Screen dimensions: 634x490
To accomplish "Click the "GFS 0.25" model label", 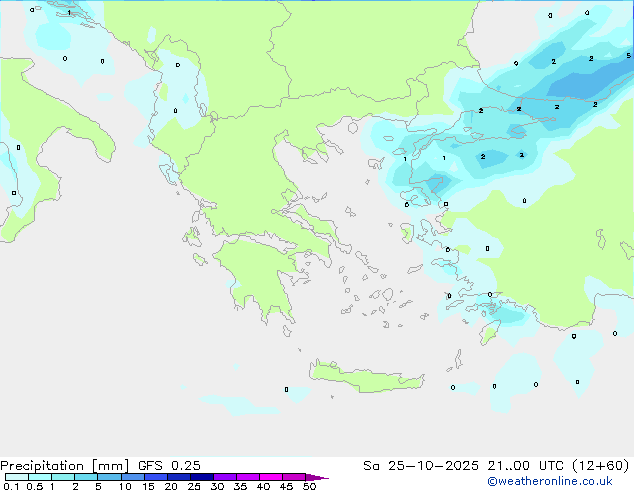I will coord(169,466).
